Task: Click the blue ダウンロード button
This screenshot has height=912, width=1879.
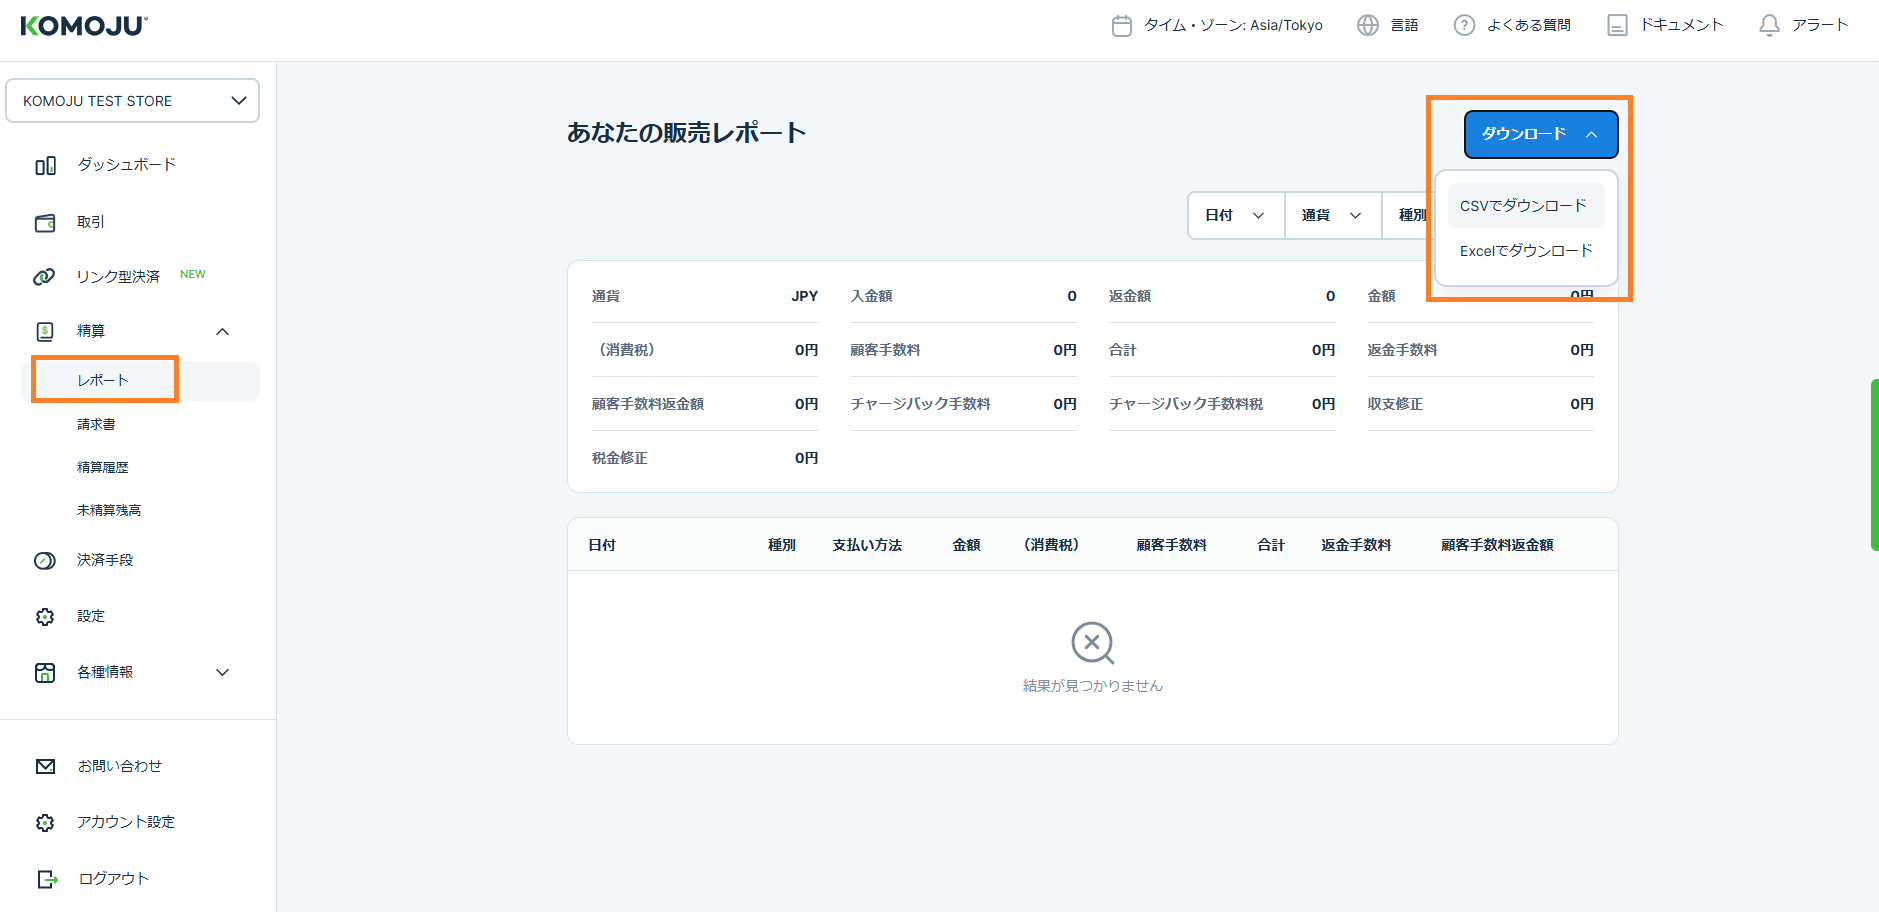Action: tap(1540, 134)
